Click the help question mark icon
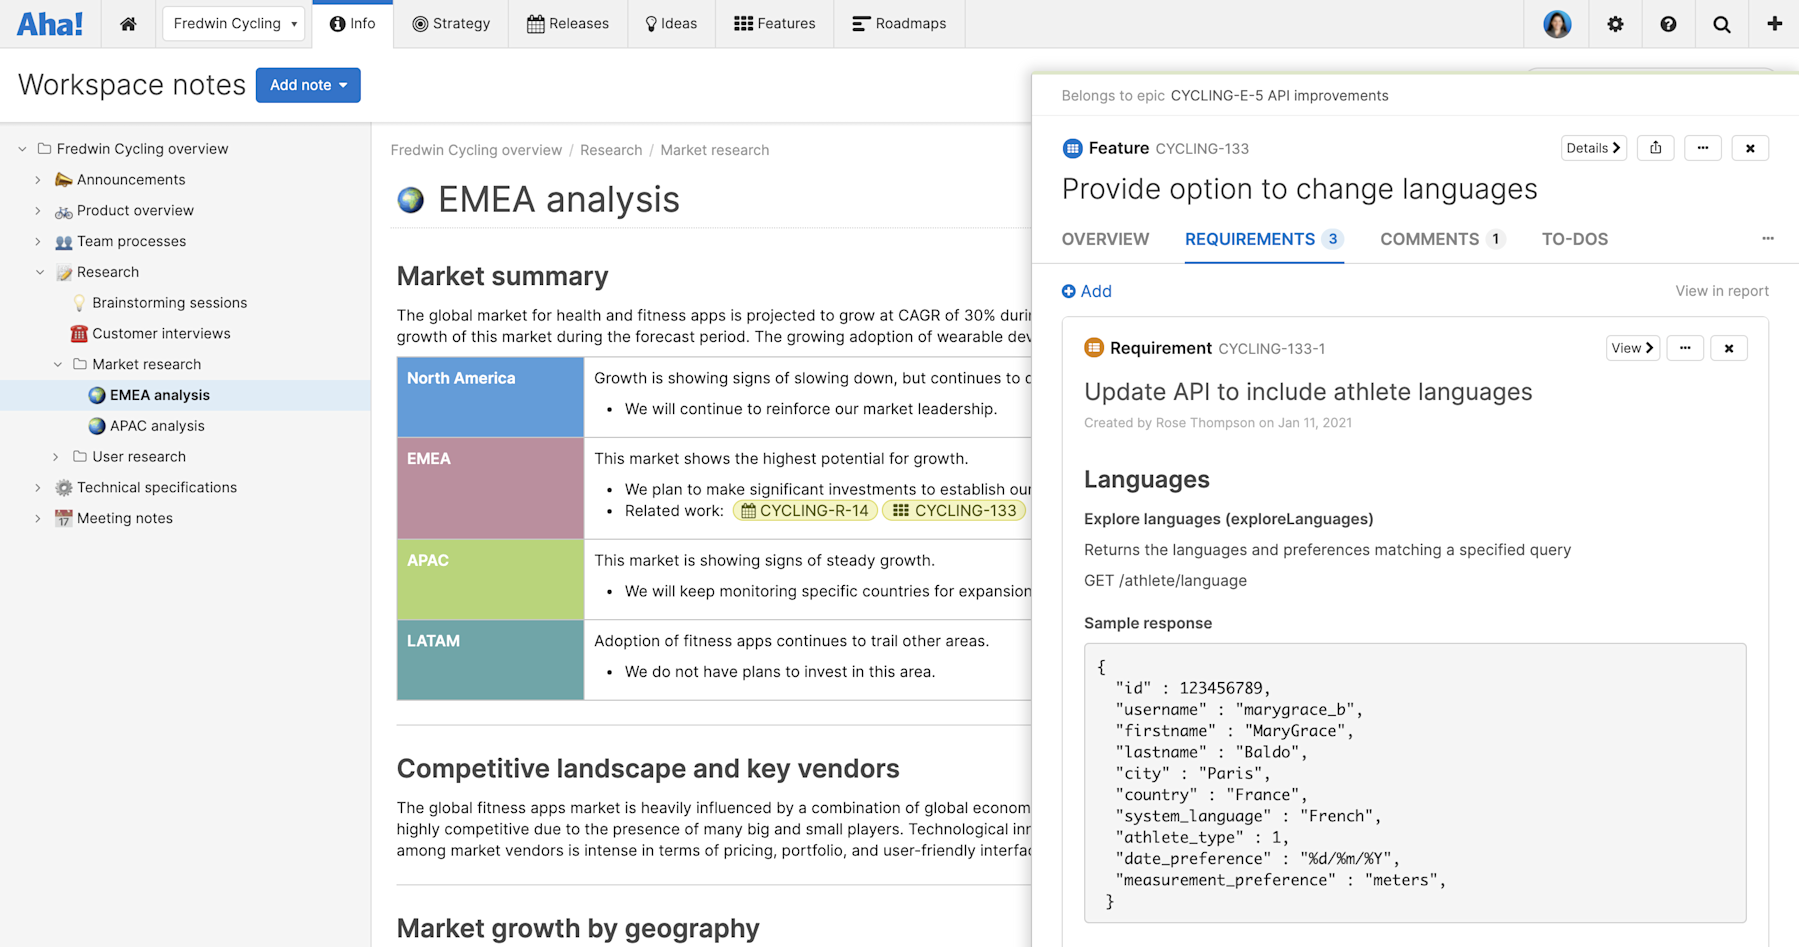This screenshot has width=1799, height=947. tap(1667, 23)
